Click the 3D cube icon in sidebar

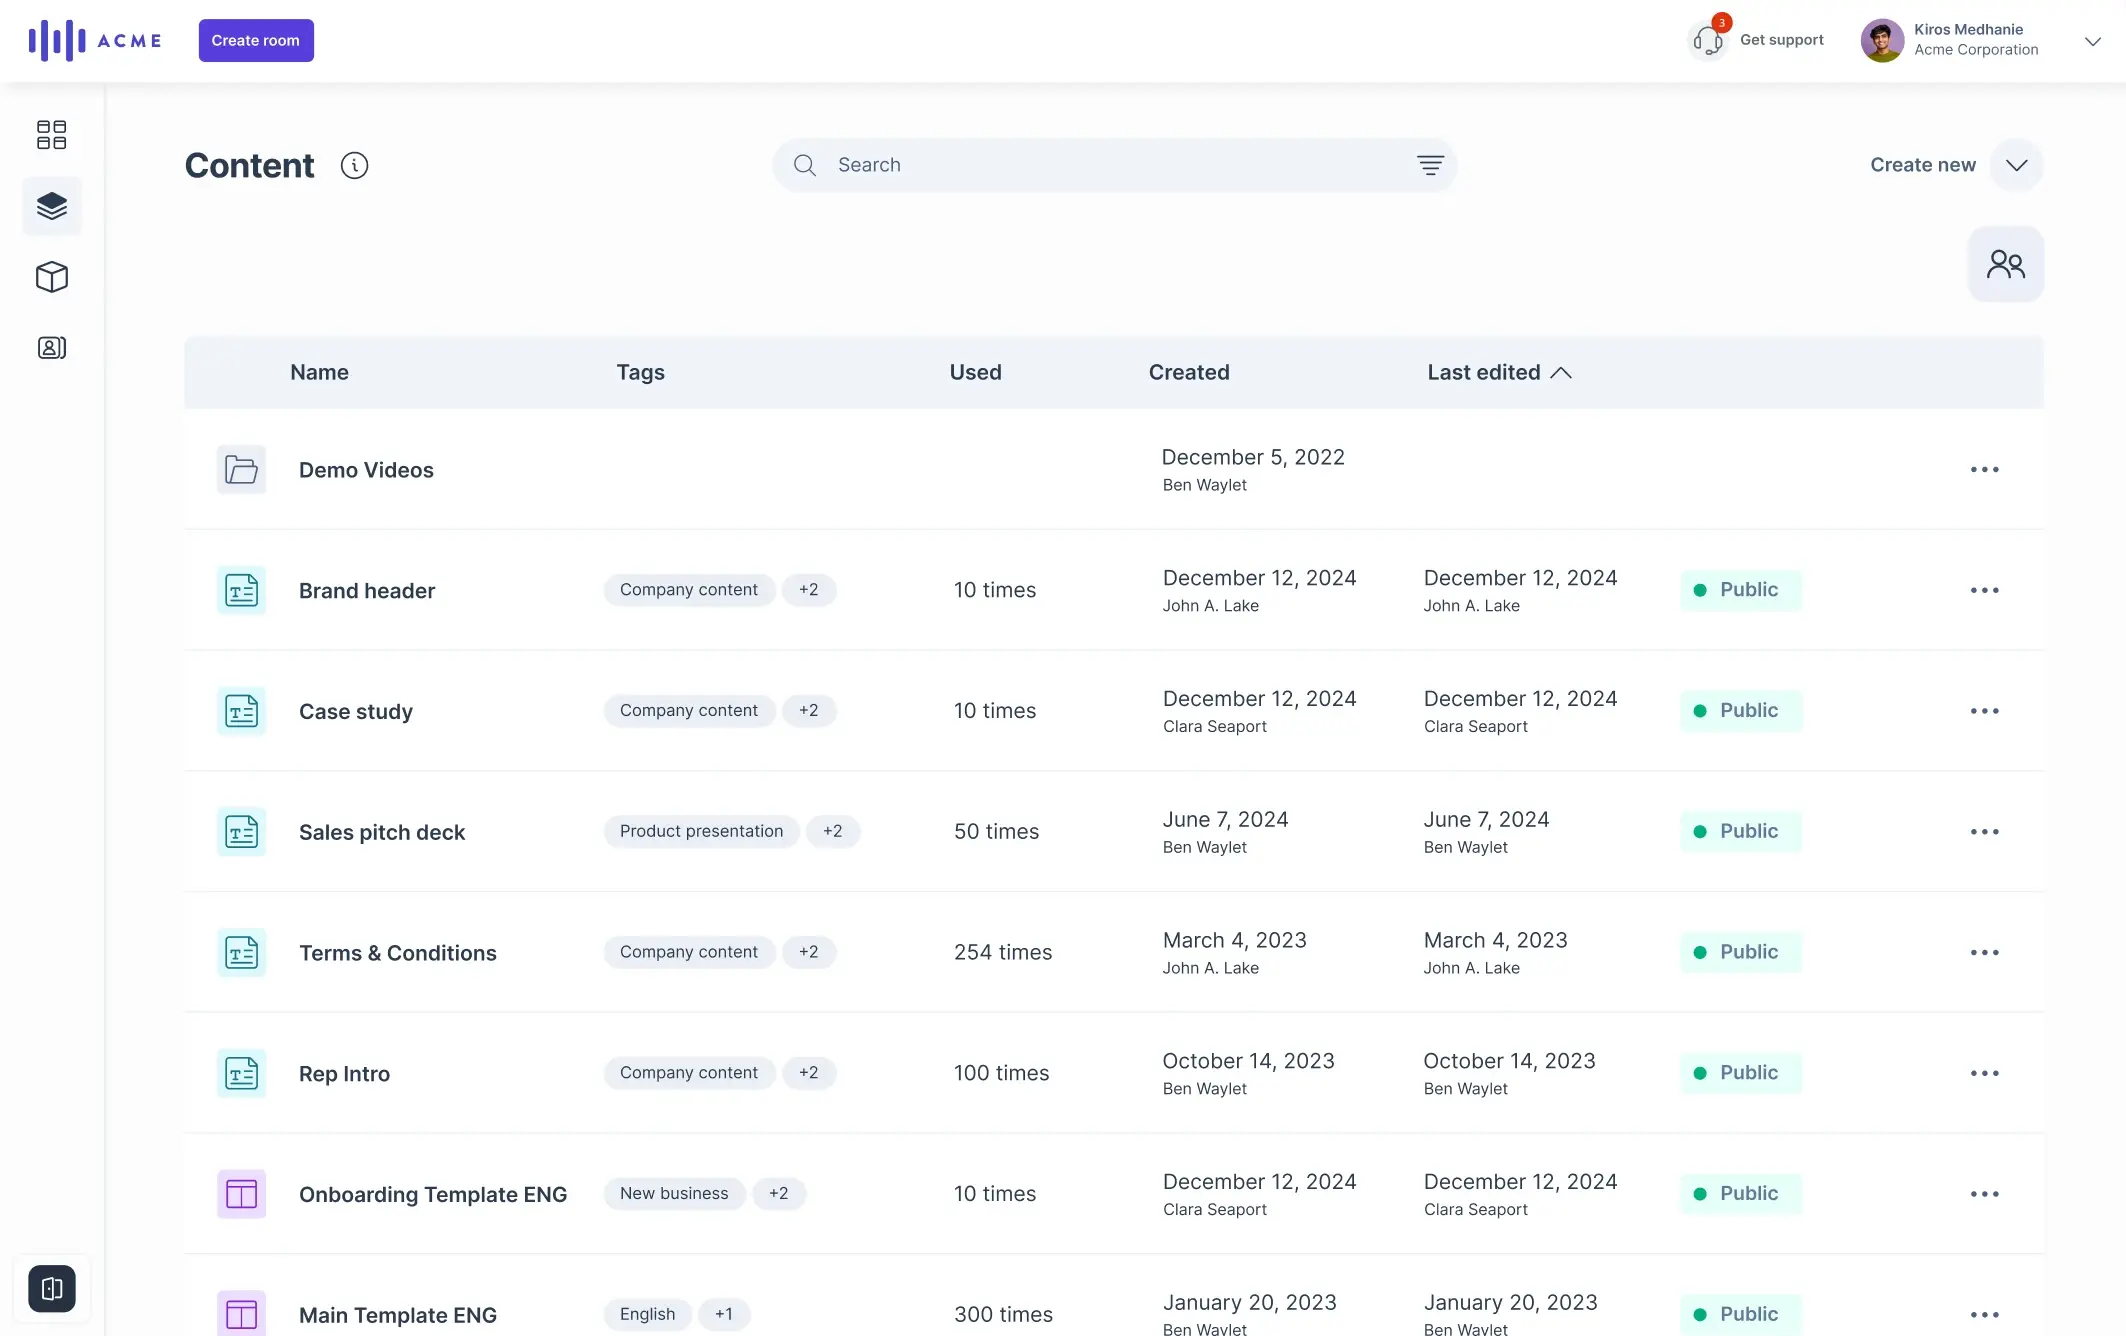pyautogui.click(x=51, y=277)
